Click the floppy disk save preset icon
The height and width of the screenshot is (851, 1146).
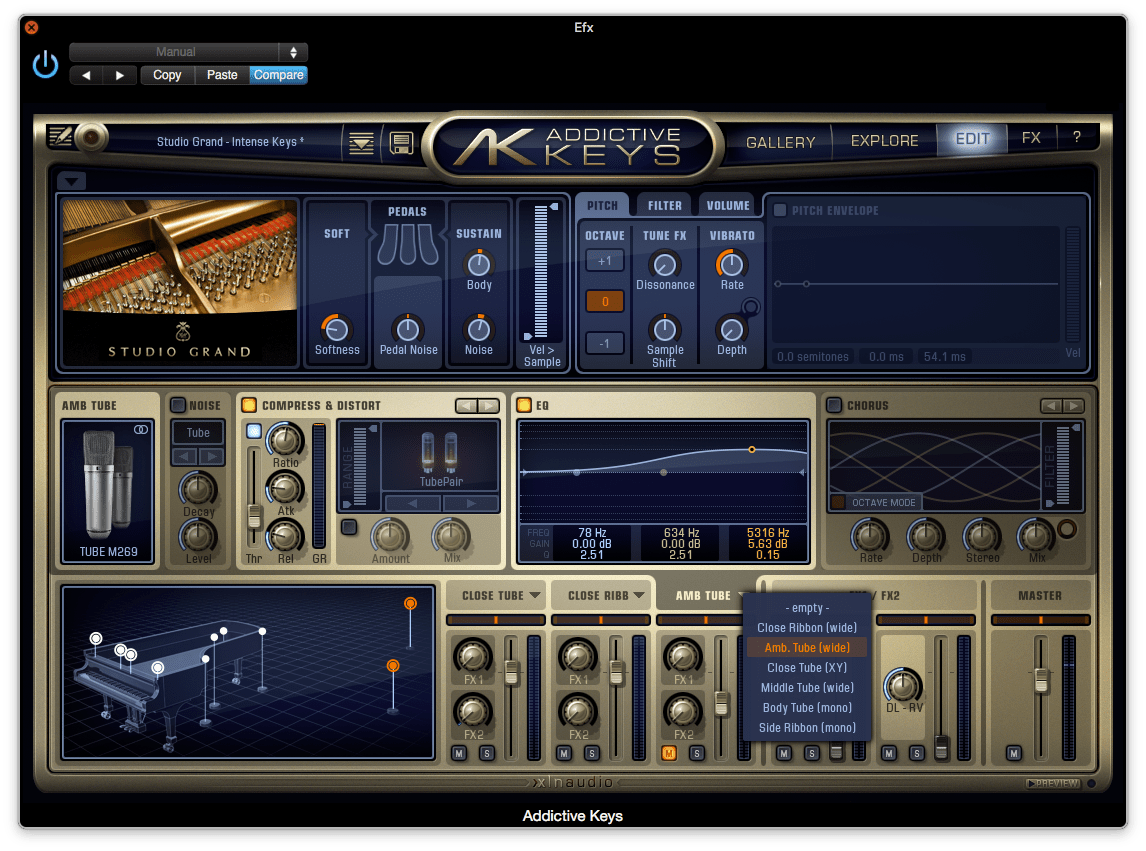point(401,143)
